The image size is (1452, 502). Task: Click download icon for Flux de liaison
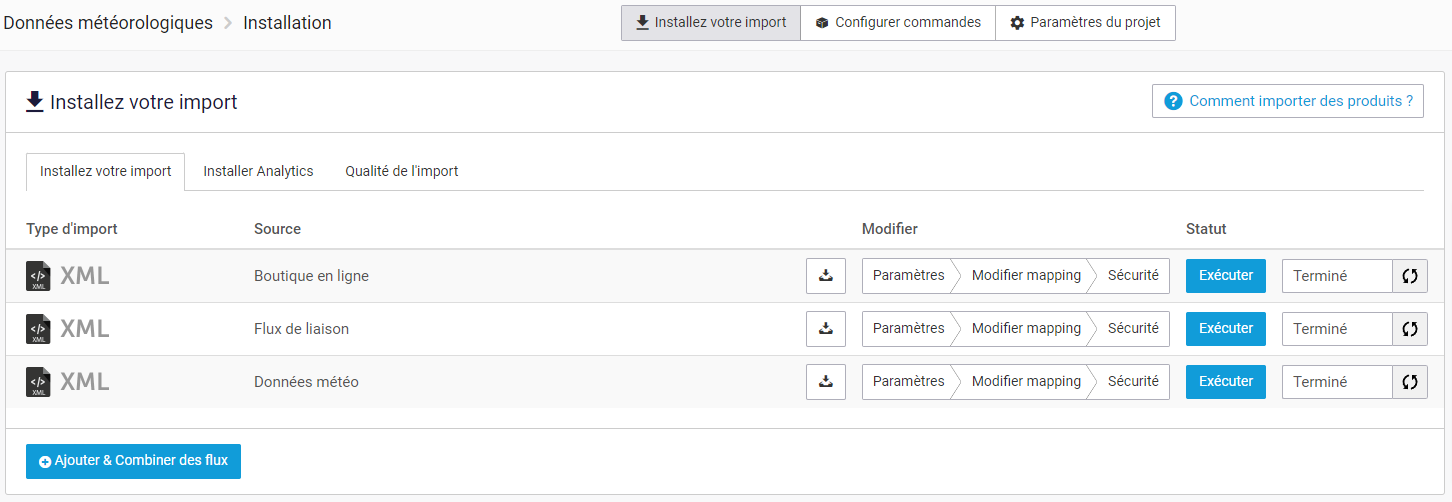826,329
